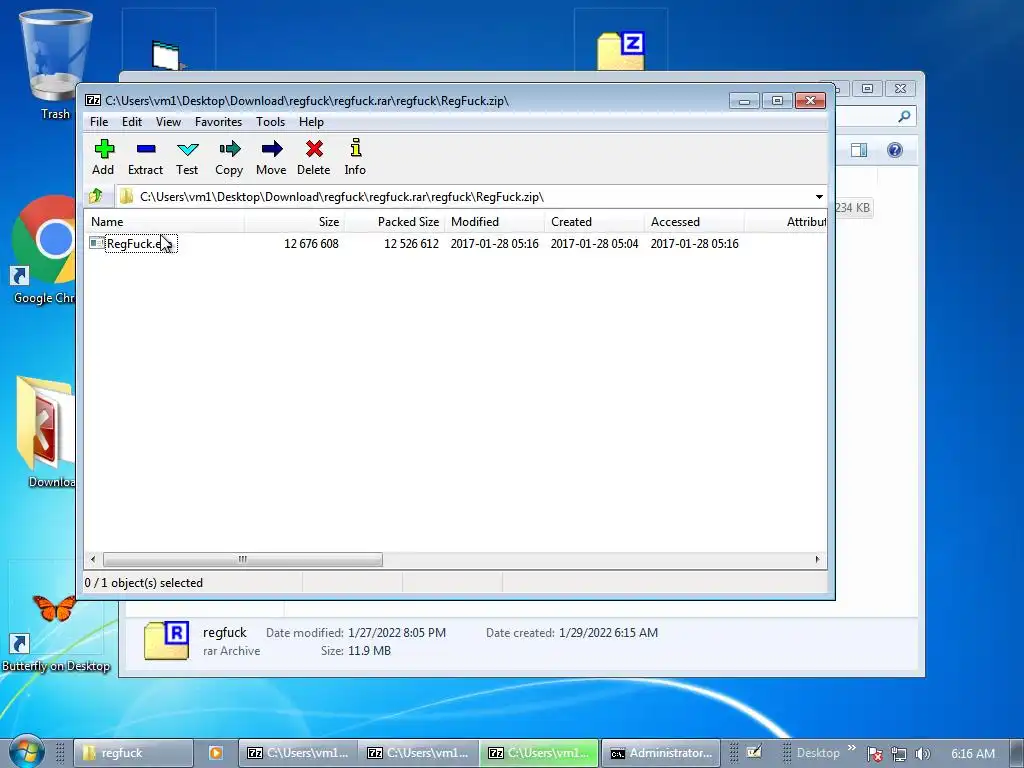Launch Butterfly on Desktop shortcut
1024x768 pixels.
click(x=55, y=632)
